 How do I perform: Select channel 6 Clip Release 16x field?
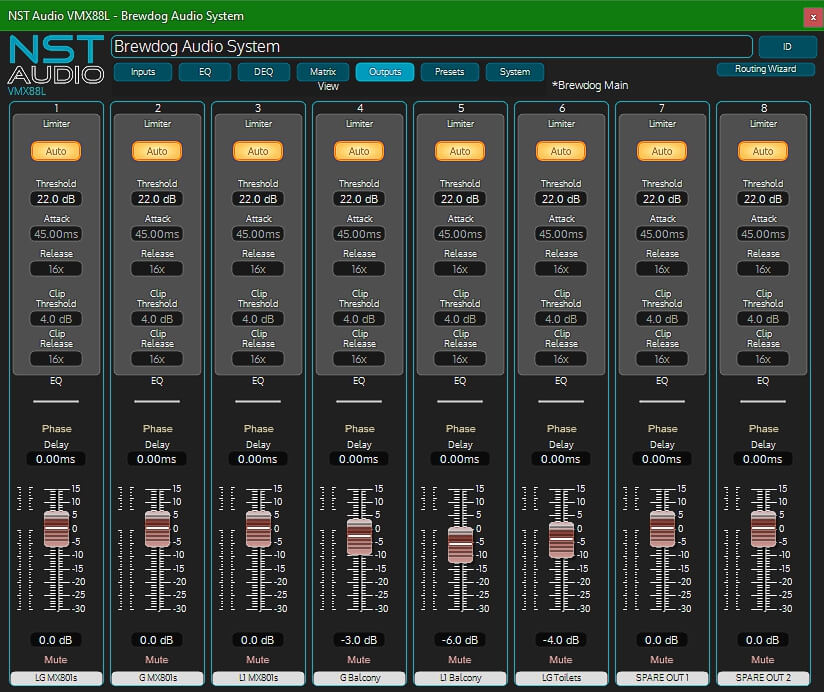[561, 359]
